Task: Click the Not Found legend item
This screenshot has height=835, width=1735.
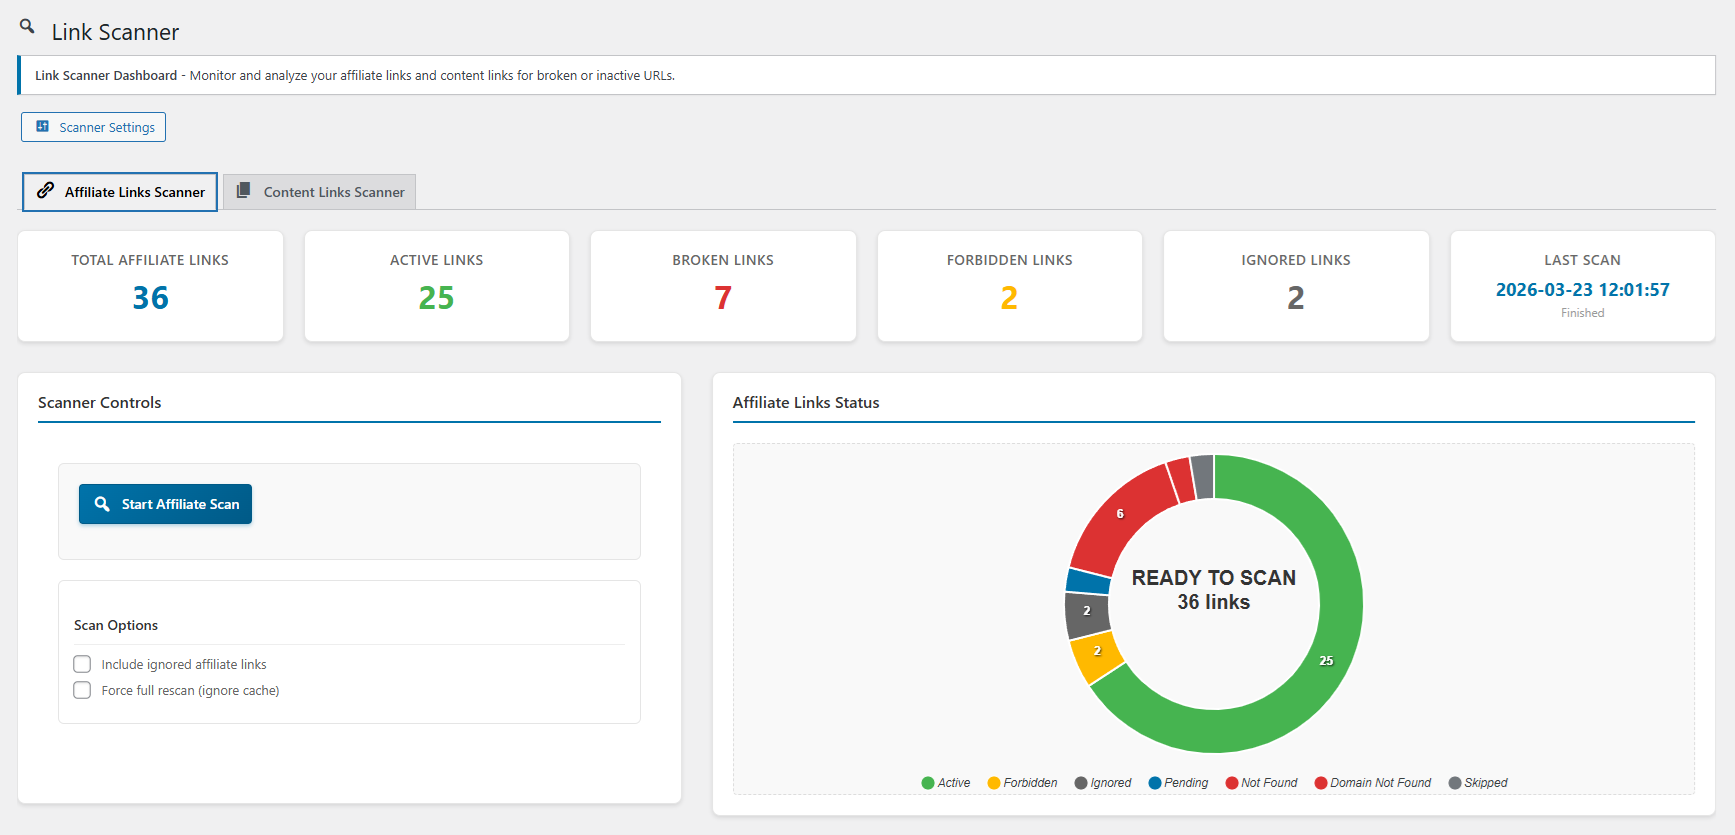Action: click(x=1262, y=783)
